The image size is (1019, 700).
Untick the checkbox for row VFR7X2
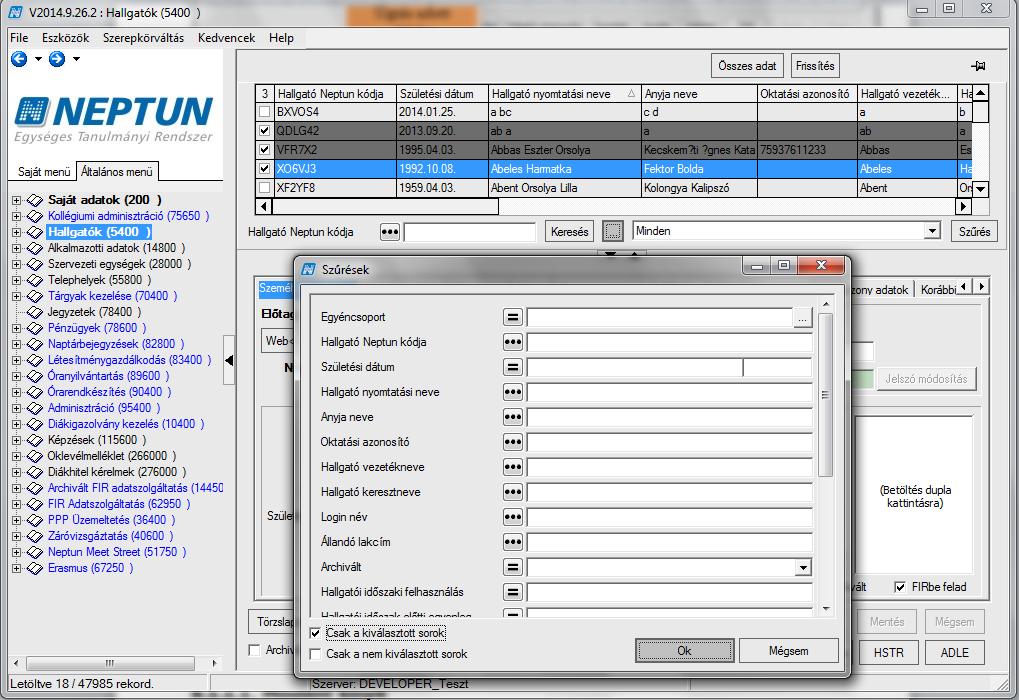pos(264,149)
